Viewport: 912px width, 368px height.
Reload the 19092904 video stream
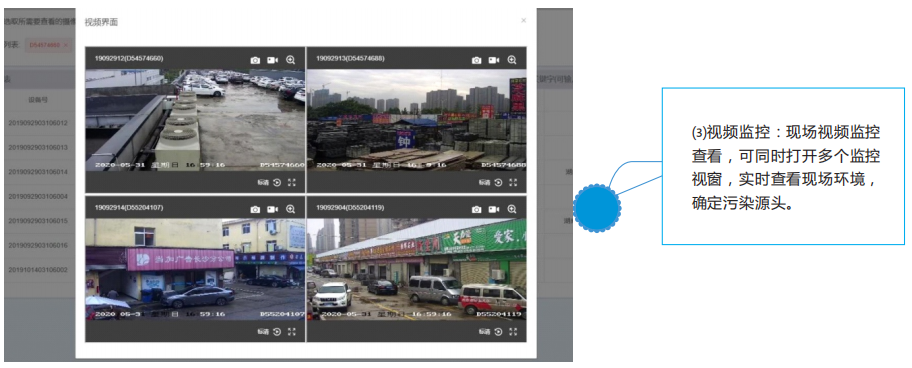tap(498, 331)
